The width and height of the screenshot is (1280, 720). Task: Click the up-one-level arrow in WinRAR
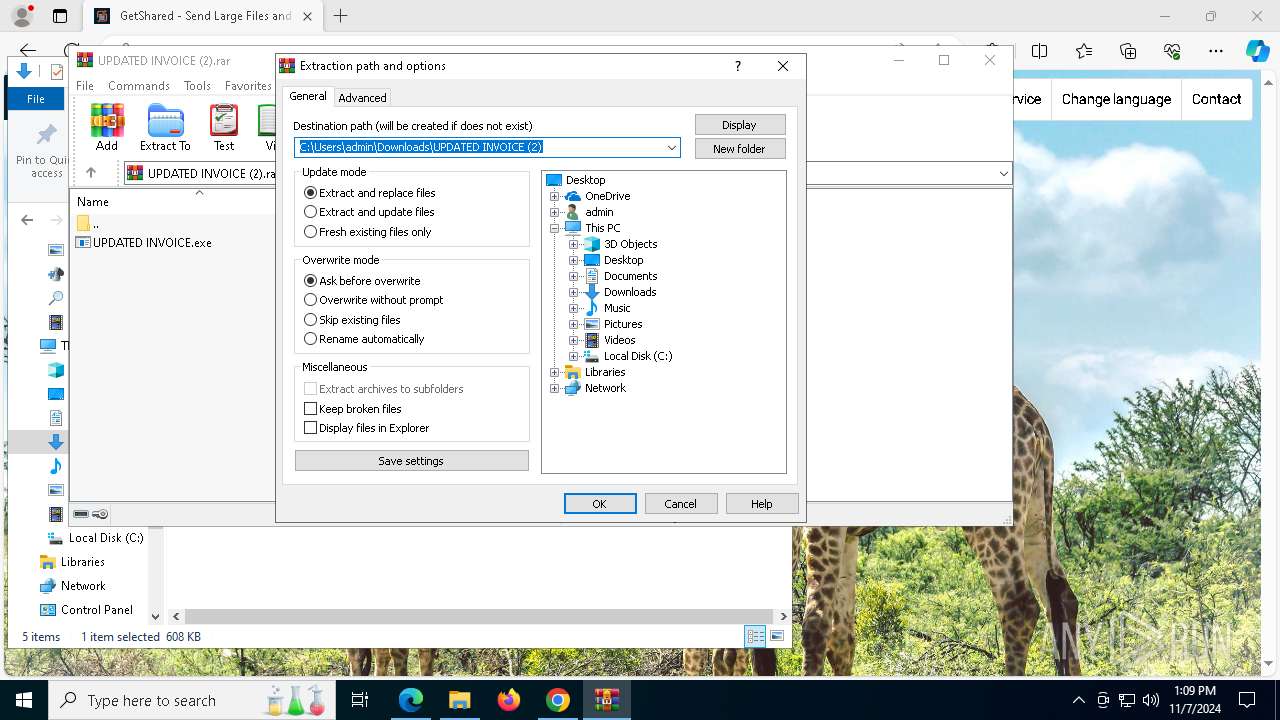point(91,172)
